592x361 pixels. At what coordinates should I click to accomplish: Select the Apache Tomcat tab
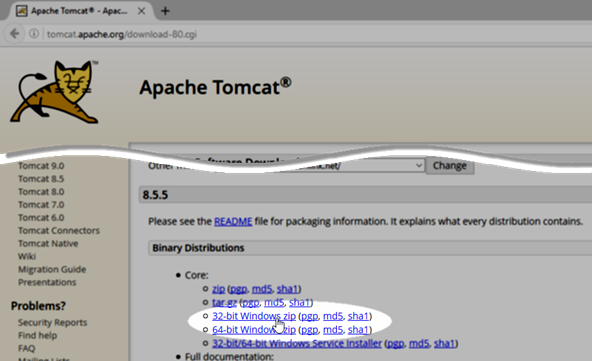pyautogui.click(x=79, y=11)
